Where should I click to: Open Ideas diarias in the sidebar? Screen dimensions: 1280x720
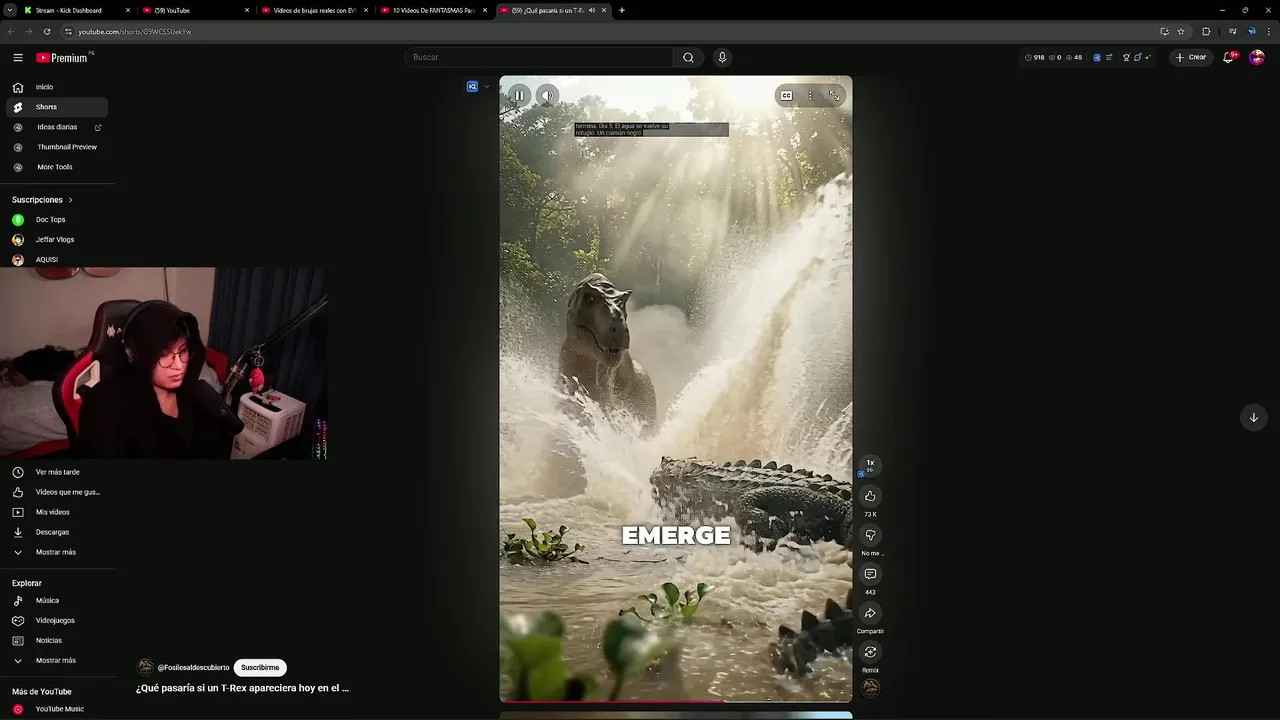point(57,127)
